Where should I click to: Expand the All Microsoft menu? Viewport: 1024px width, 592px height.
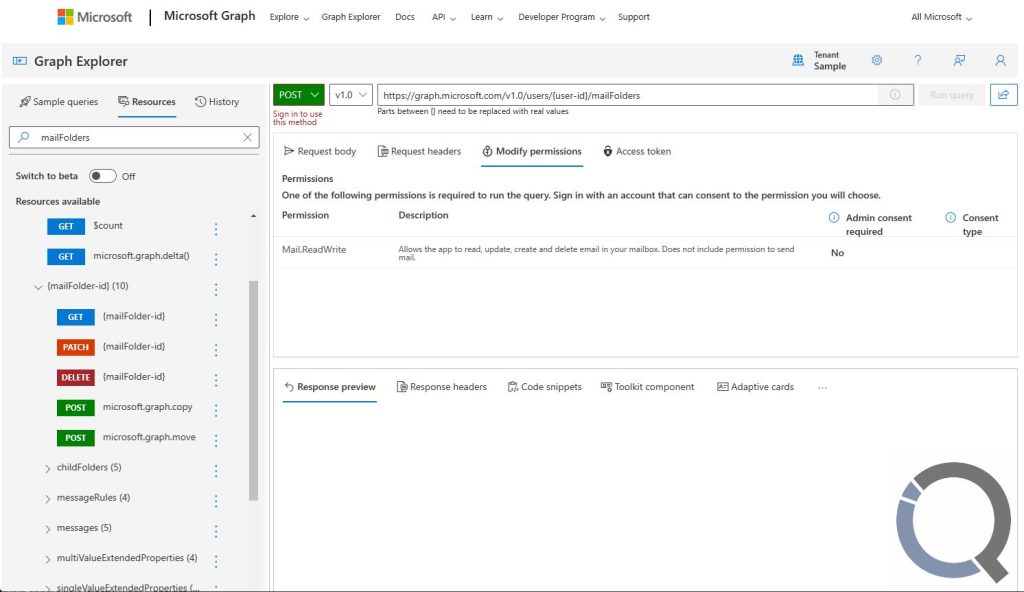[x=942, y=17]
